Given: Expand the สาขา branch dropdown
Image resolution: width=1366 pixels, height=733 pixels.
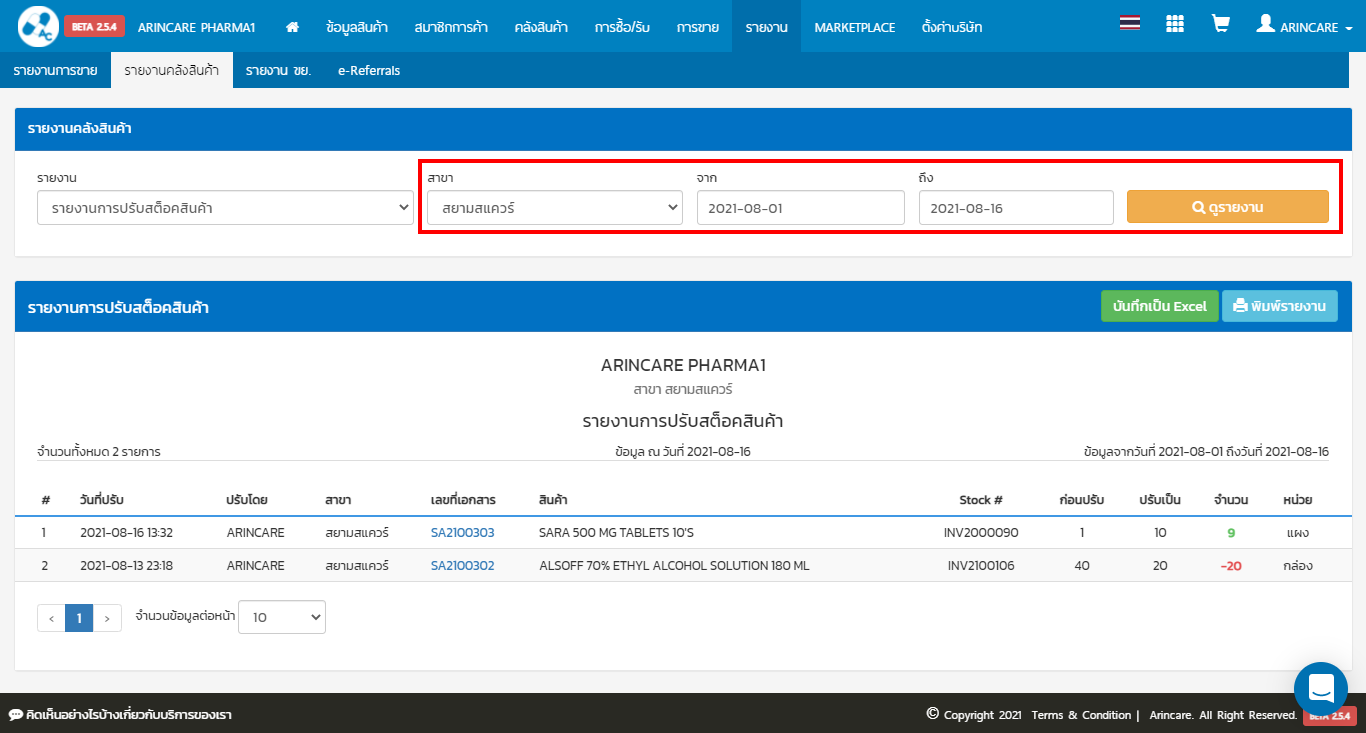Looking at the screenshot, I should [x=555, y=208].
